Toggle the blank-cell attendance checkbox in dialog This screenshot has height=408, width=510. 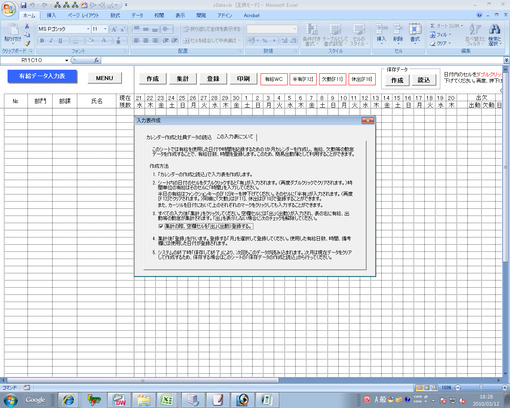tap(161, 226)
